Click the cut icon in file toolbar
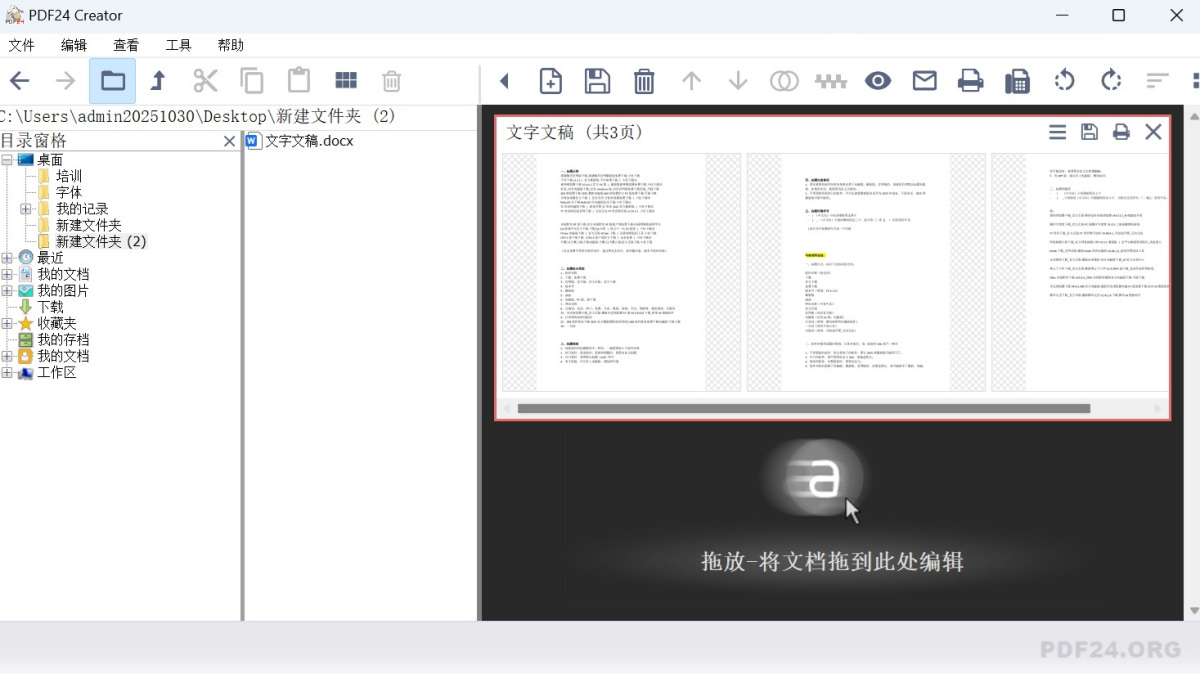Viewport: 1200px width, 674px height. pos(204,80)
